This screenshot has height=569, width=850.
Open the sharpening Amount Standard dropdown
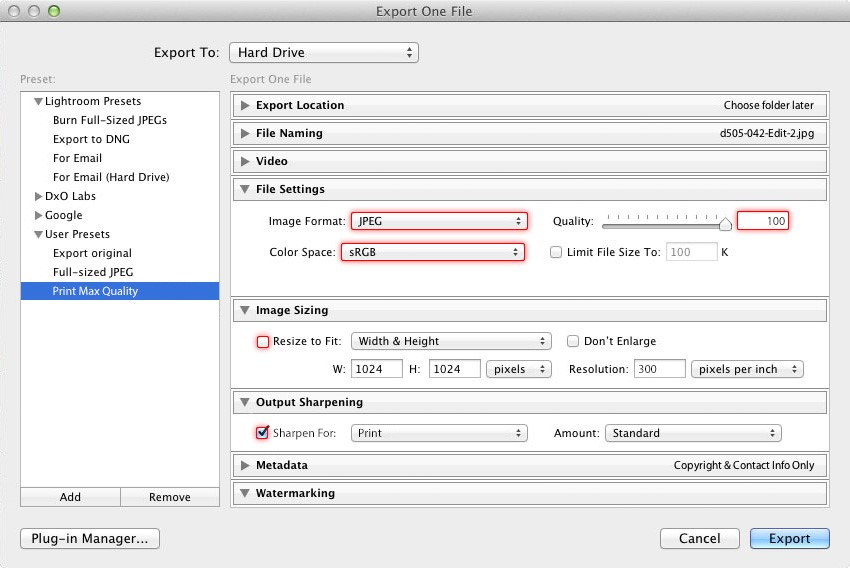pos(693,433)
